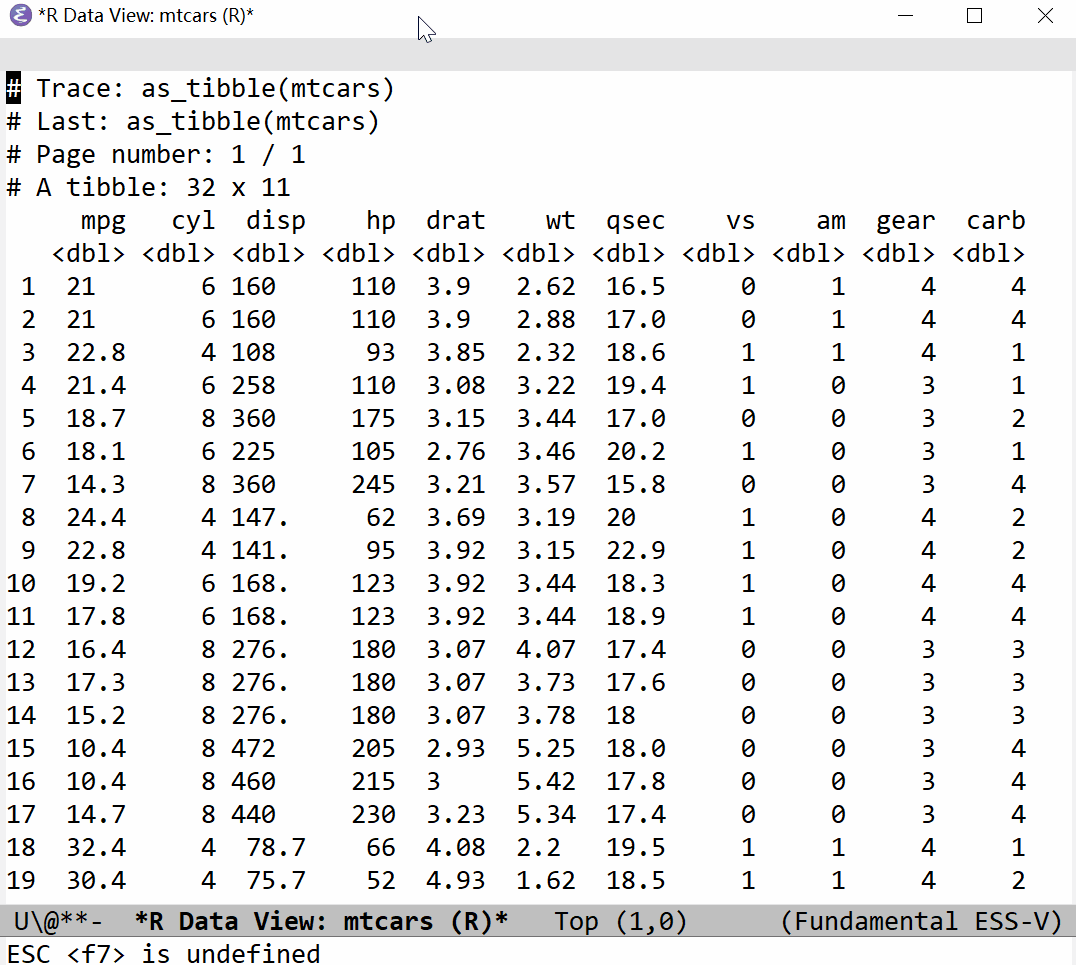The width and height of the screenshot is (1076, 965).
Task: Click the qsec value 22.9 in row 9
Action: point(635,551)
